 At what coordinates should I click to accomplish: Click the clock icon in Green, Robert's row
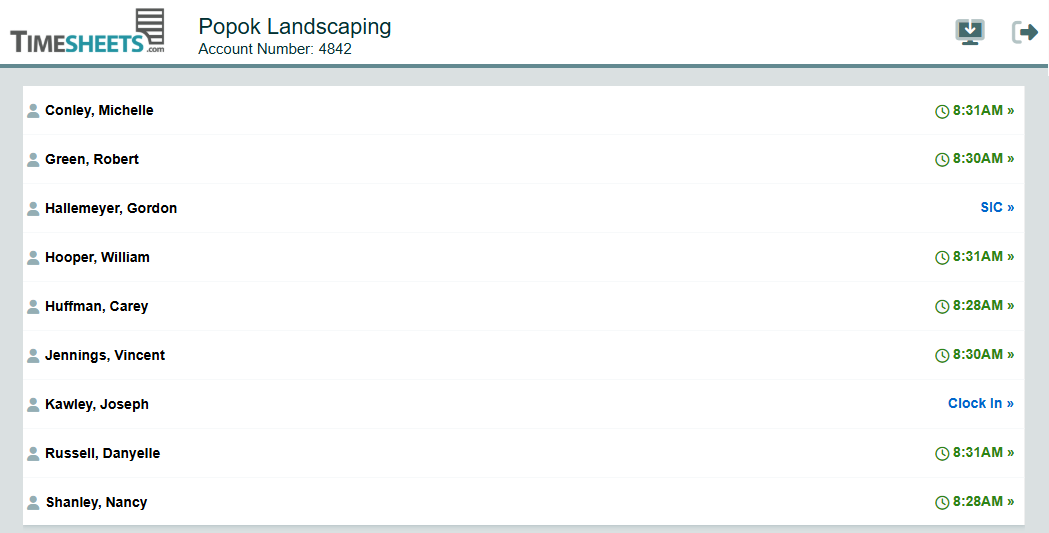942,160
